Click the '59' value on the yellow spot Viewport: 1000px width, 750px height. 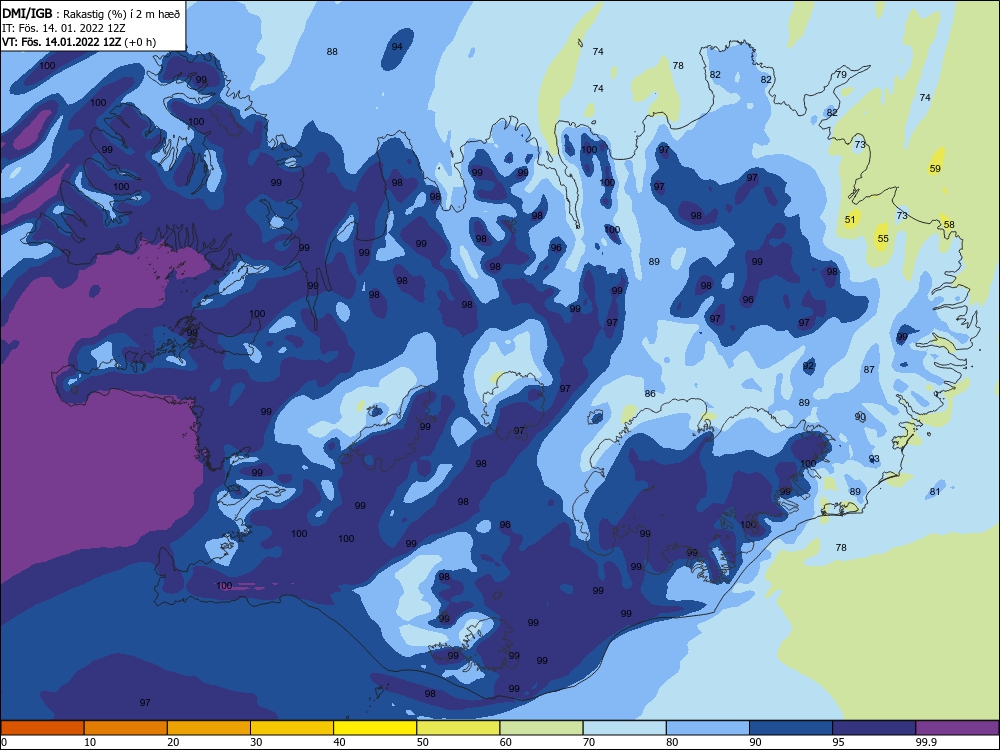point(935,169)
